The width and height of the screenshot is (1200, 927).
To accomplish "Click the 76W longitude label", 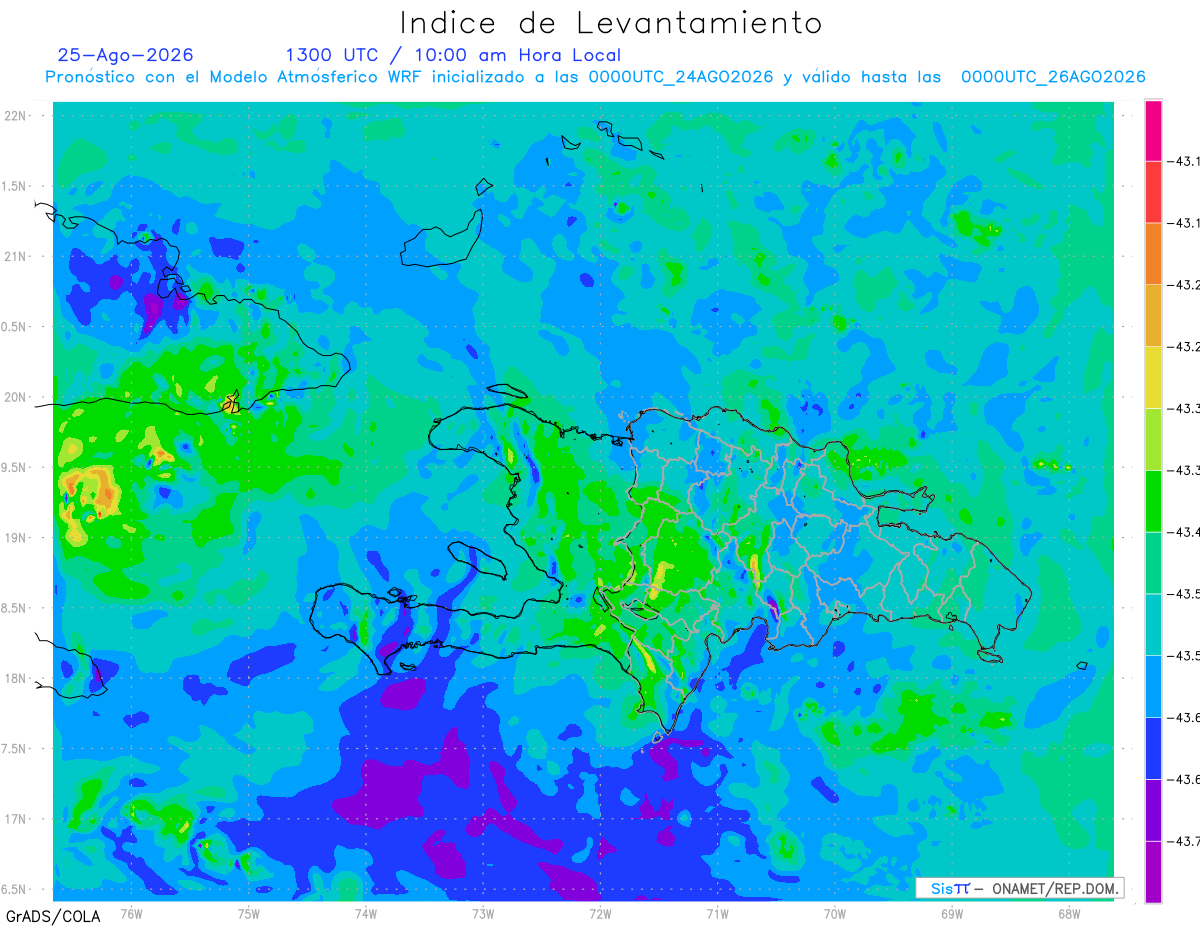I will 131,913.
